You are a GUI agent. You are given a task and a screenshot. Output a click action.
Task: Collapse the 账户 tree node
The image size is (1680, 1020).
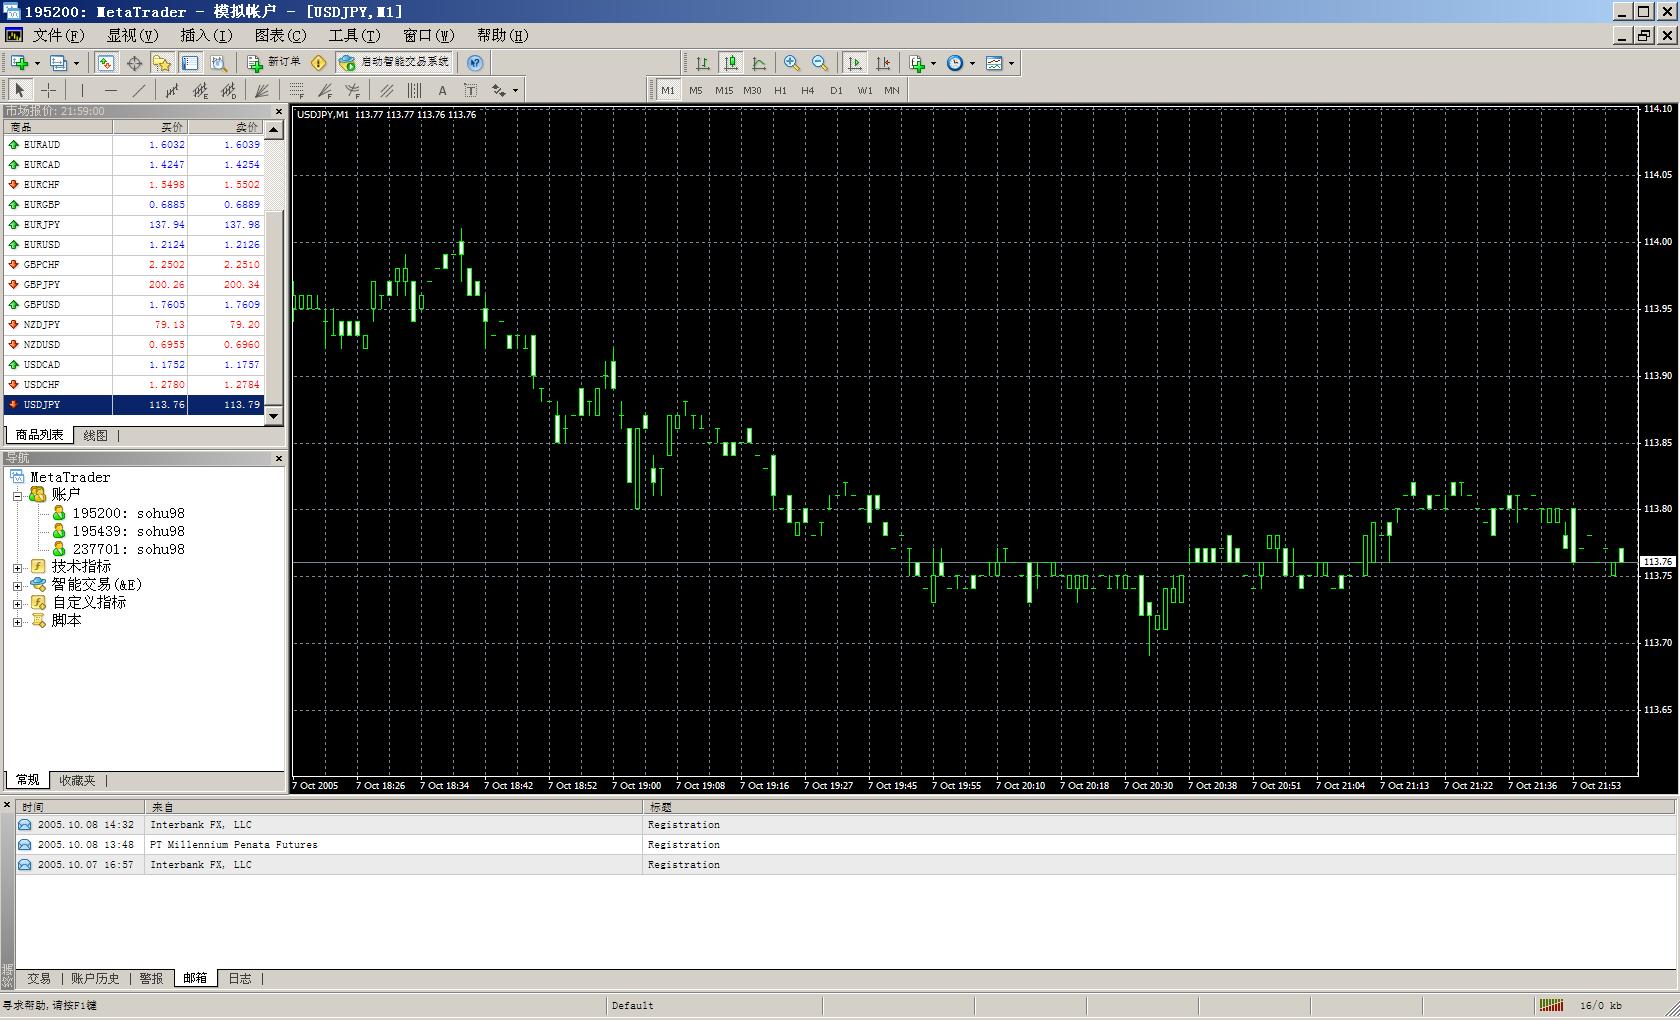coord(17,495)
